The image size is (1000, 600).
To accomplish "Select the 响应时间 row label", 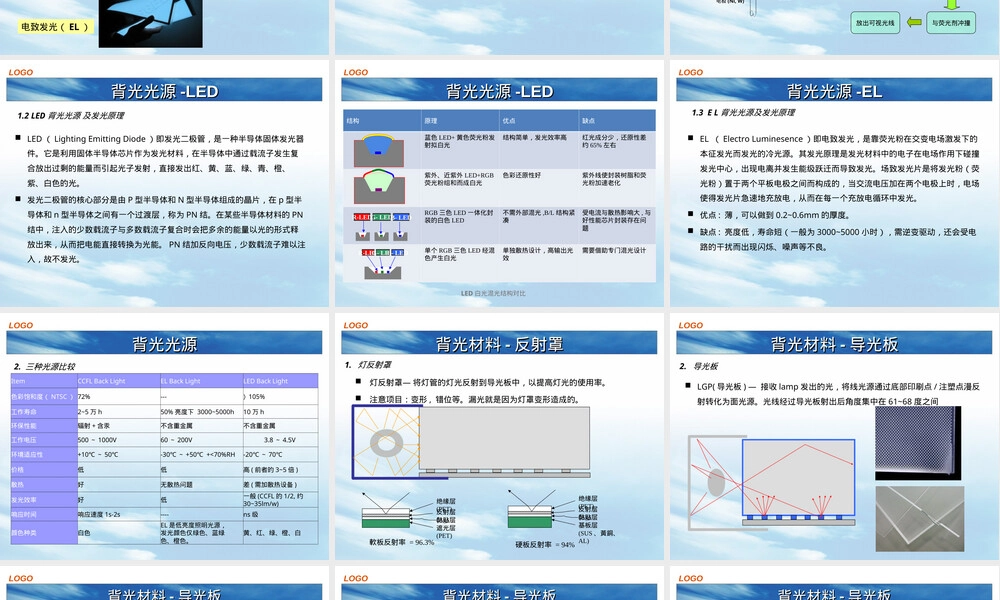I will 44,514.
